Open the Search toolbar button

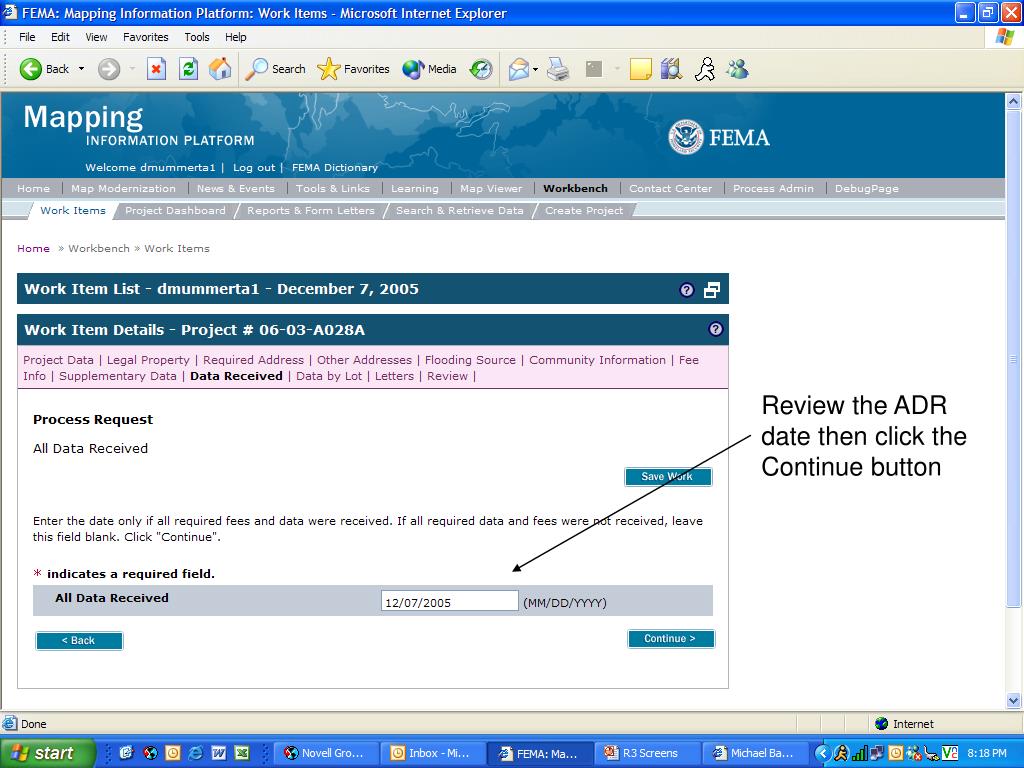(x=275, y=69)
